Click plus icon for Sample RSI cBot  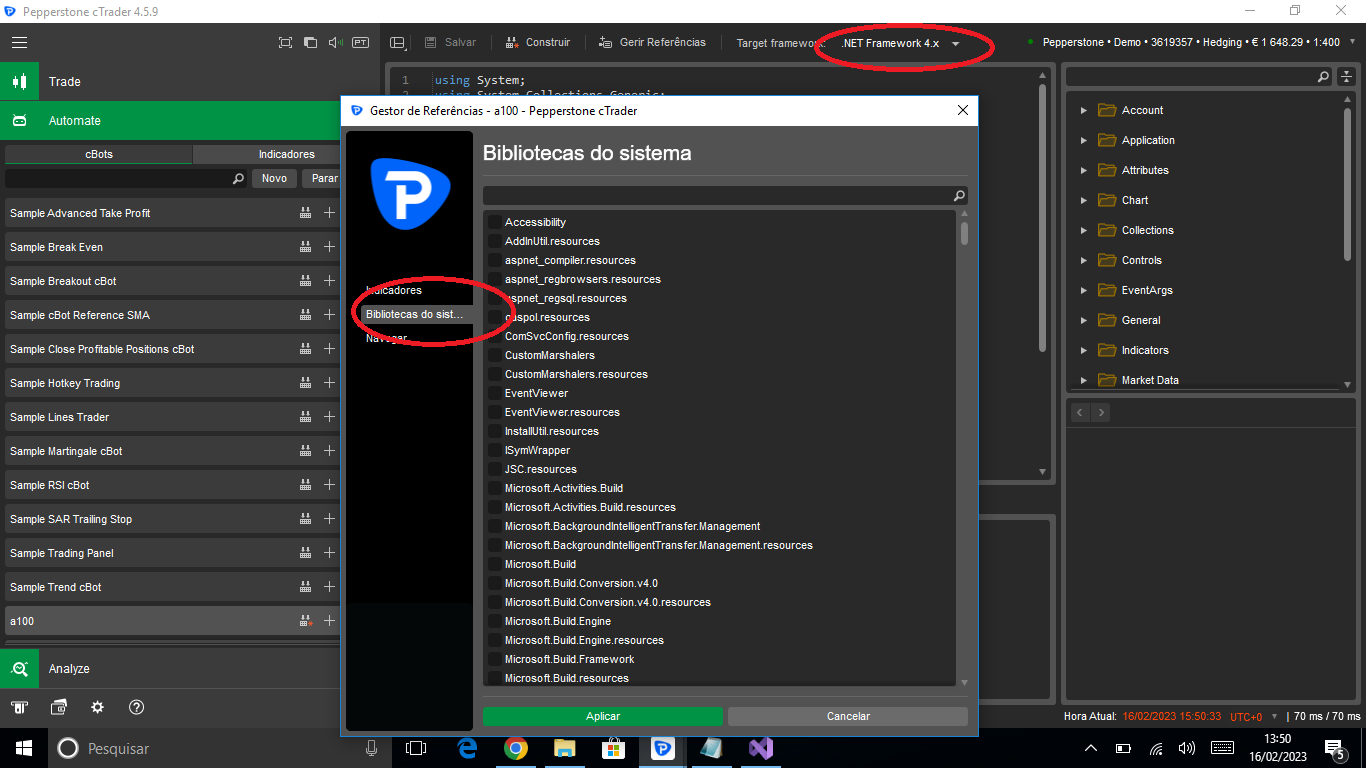[x=329, y=485]
